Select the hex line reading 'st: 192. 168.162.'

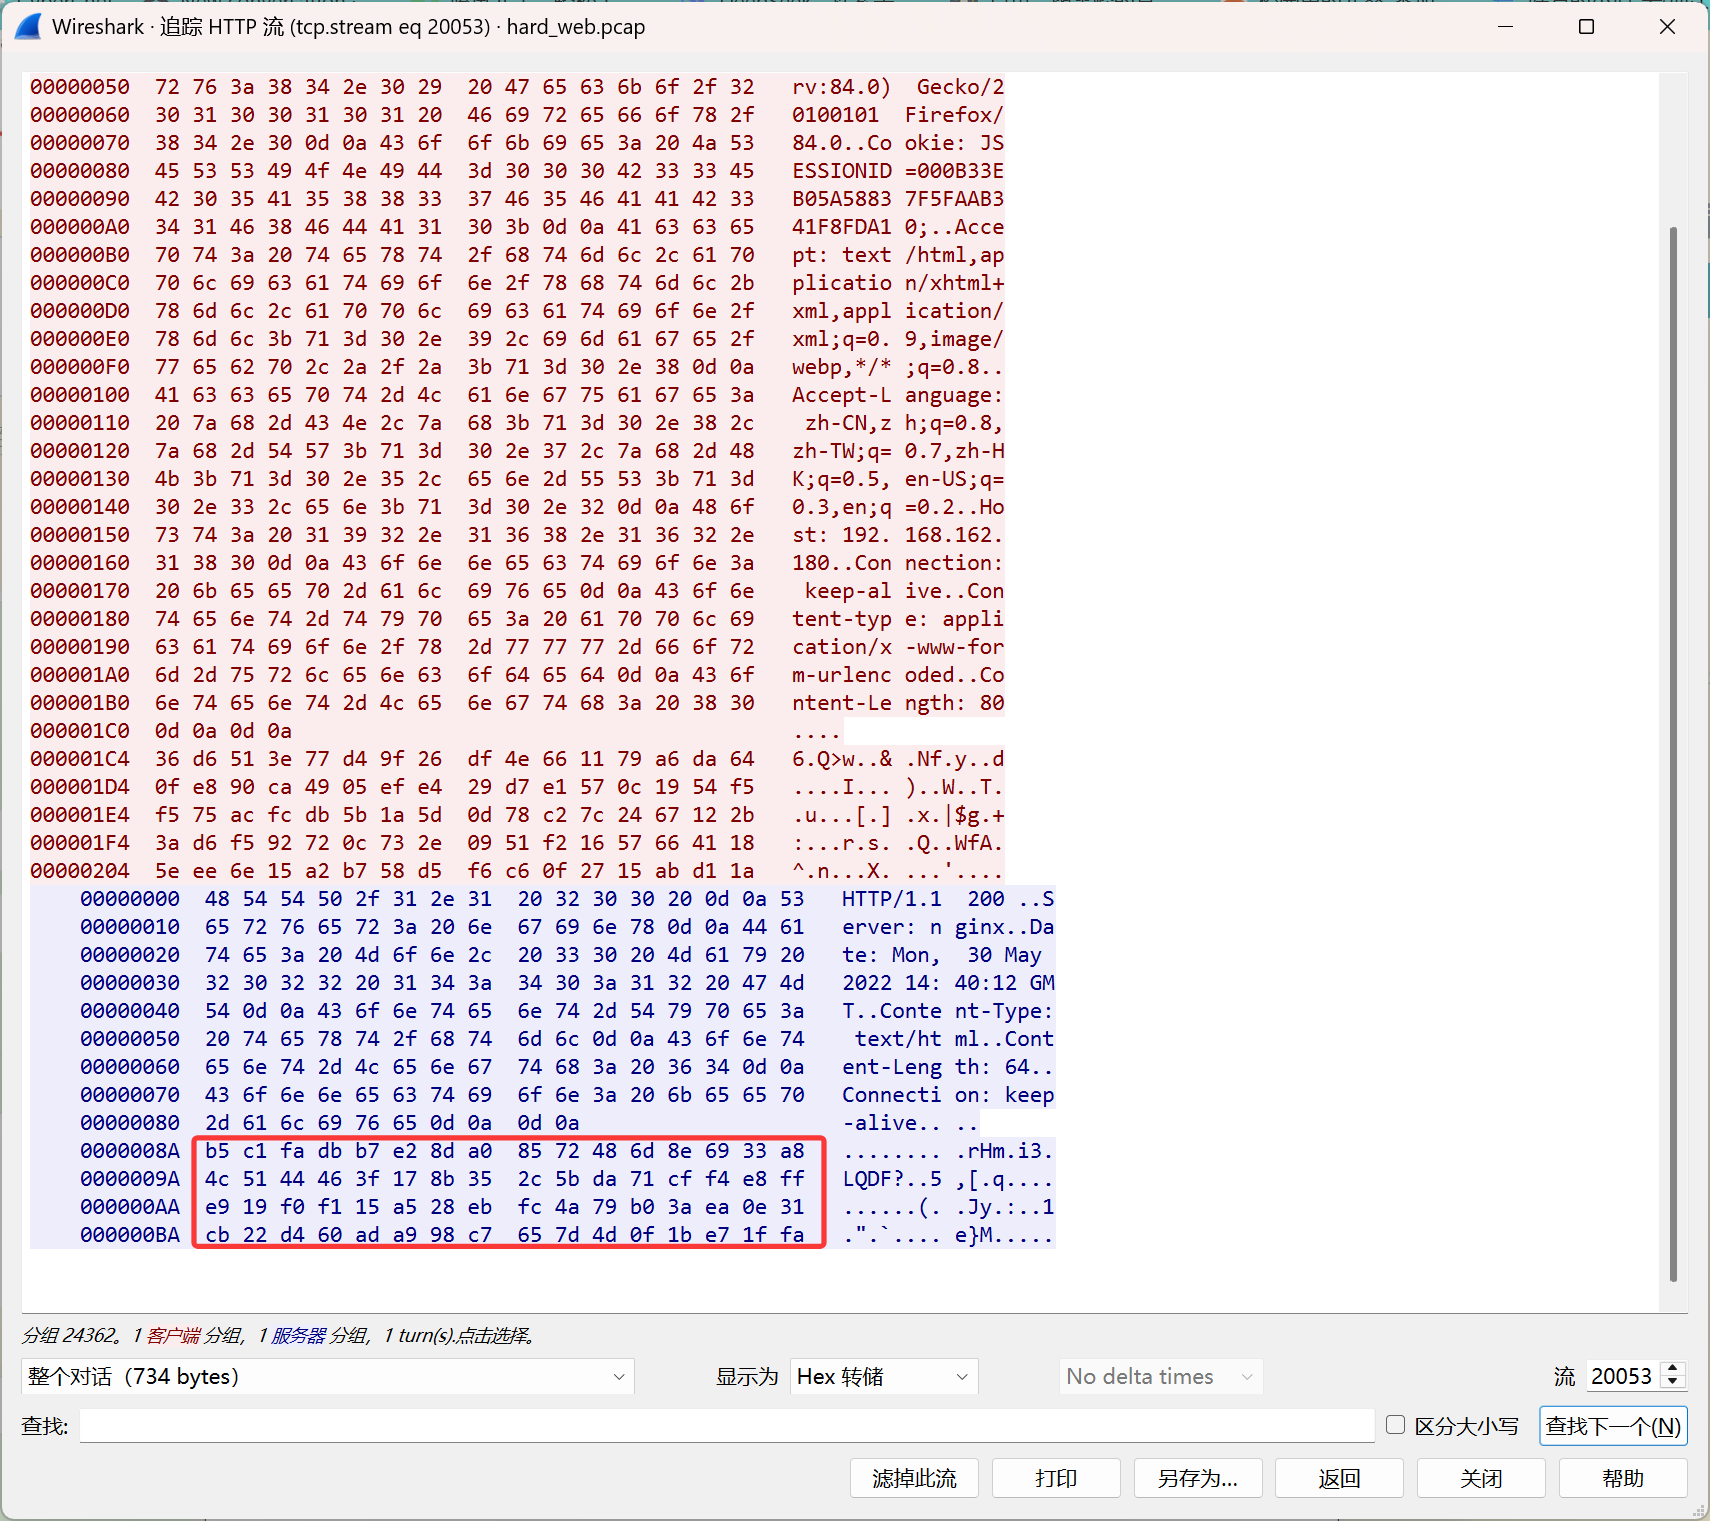coord(517,535)
